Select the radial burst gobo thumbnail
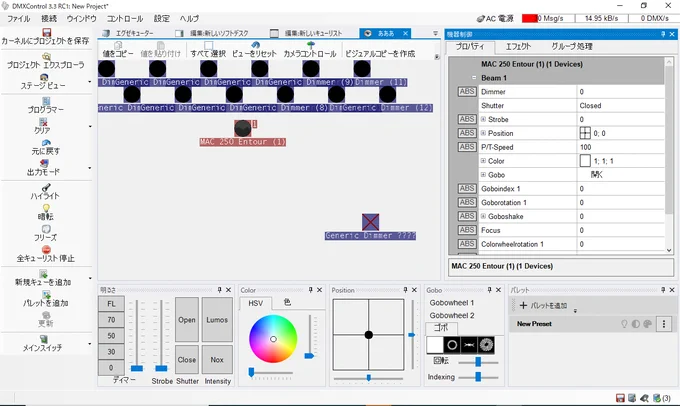Image resolution: width=680 pixels, height=406 pixels. point(486,345)
